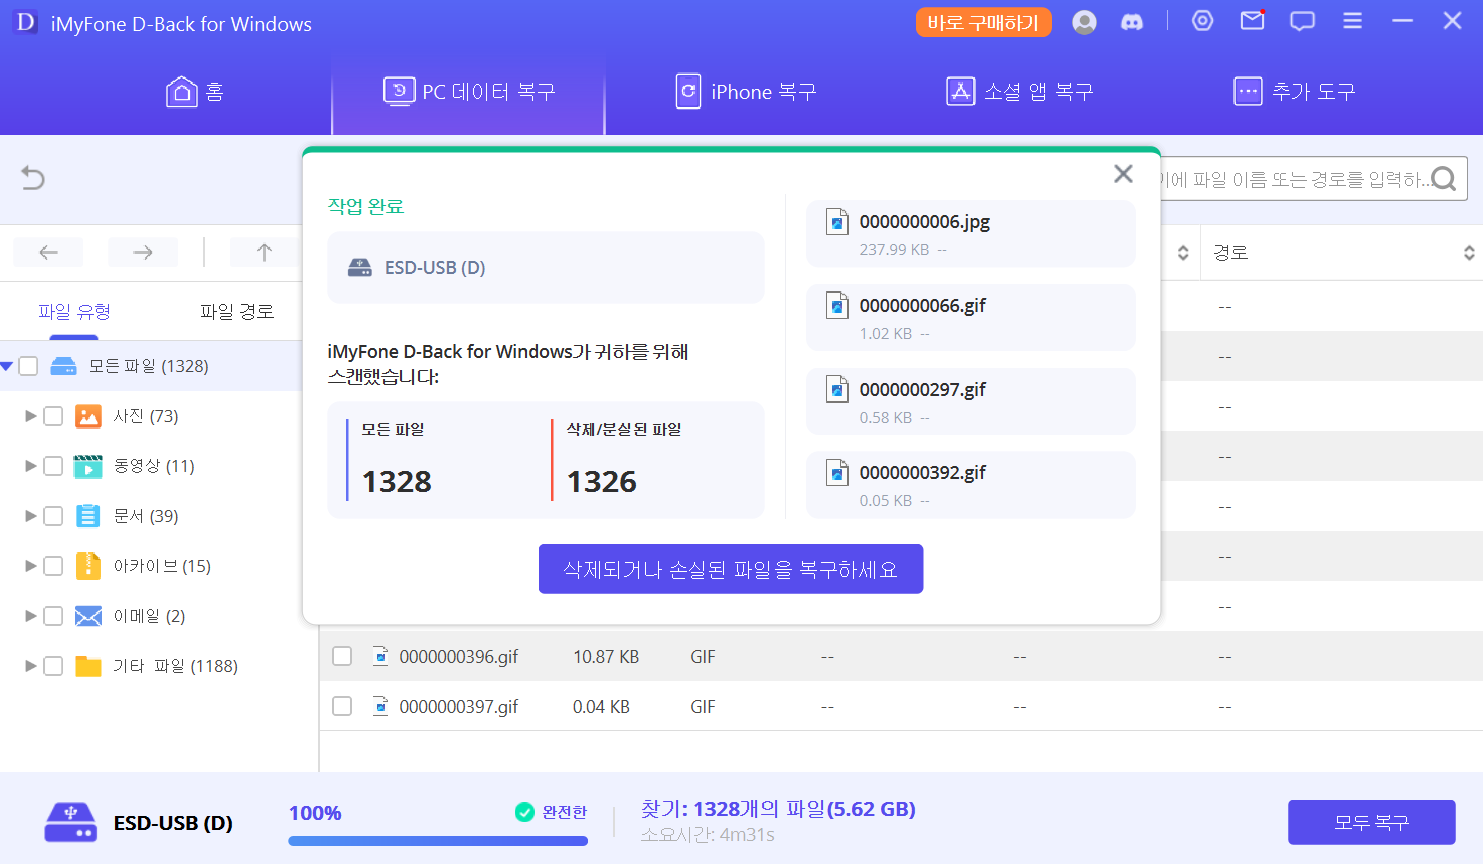This screenshot has height=864, width=1483.
Task: Go up one level with up arrow
Action: tap(264, 252)
